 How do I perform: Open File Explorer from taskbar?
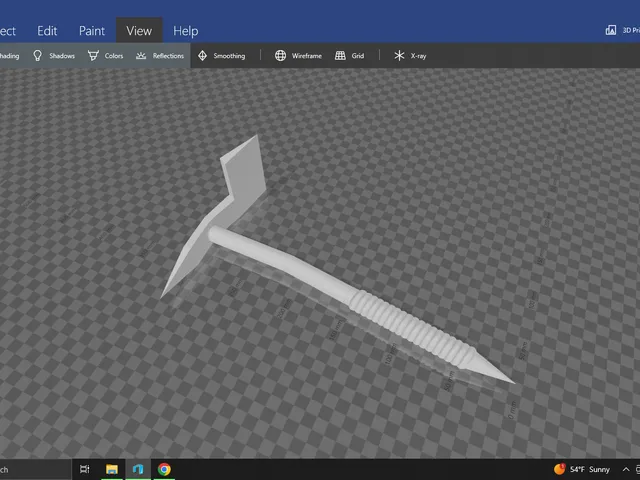click(x=112, y=469)
